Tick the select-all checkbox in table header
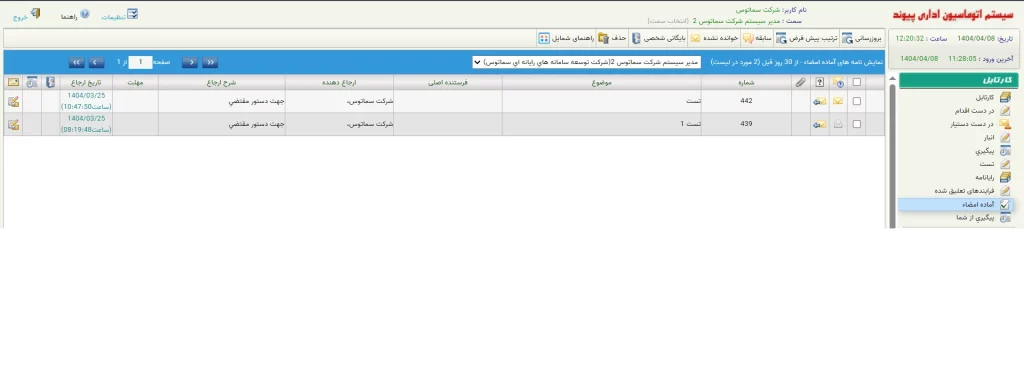The image size is (1024, 372). 857,82
